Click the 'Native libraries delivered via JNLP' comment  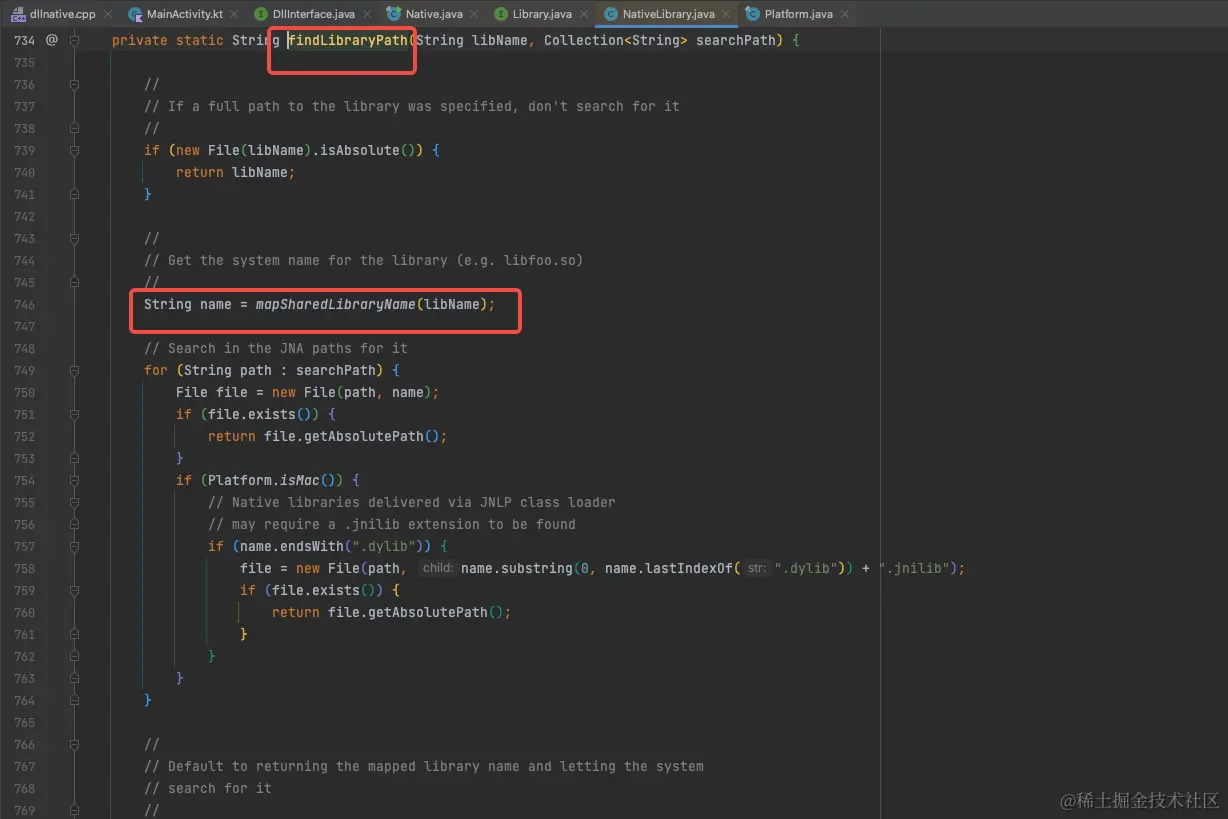[411, 503]
